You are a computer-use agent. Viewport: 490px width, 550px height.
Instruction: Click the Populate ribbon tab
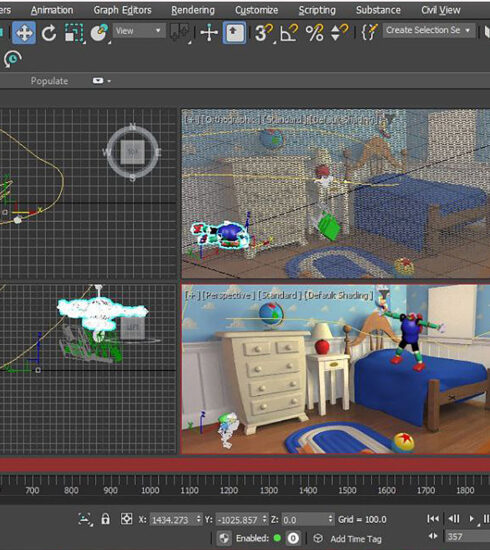(49, 81)
